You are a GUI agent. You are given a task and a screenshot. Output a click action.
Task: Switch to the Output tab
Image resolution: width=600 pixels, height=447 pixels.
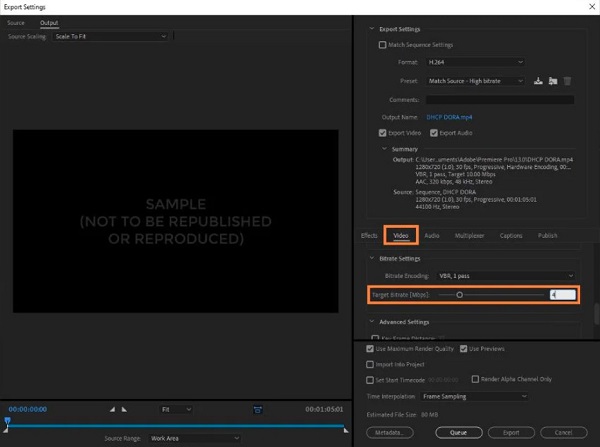click(49, 23)
